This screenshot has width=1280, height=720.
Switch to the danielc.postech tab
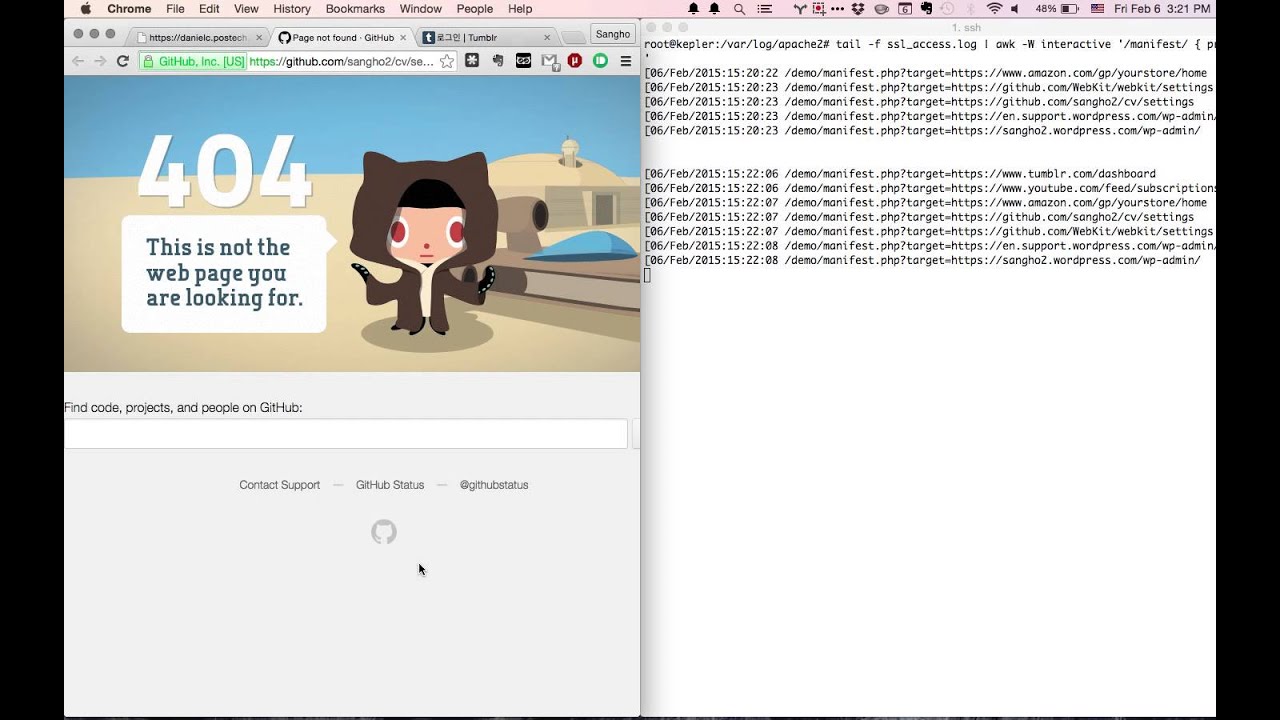point(198,37)
